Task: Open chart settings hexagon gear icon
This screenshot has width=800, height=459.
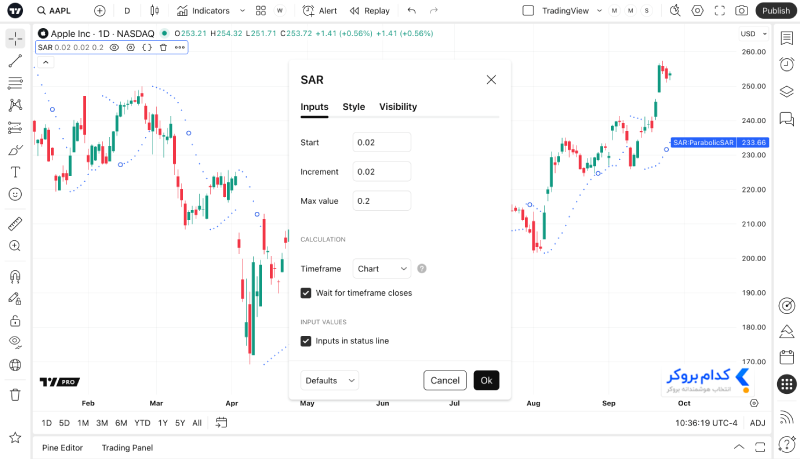Action: tap(697, 11)
